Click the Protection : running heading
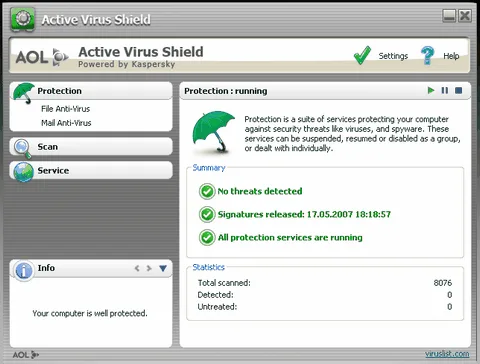Image resolution: width=480 pixels, height=364 pixels. tap(226, 91)
